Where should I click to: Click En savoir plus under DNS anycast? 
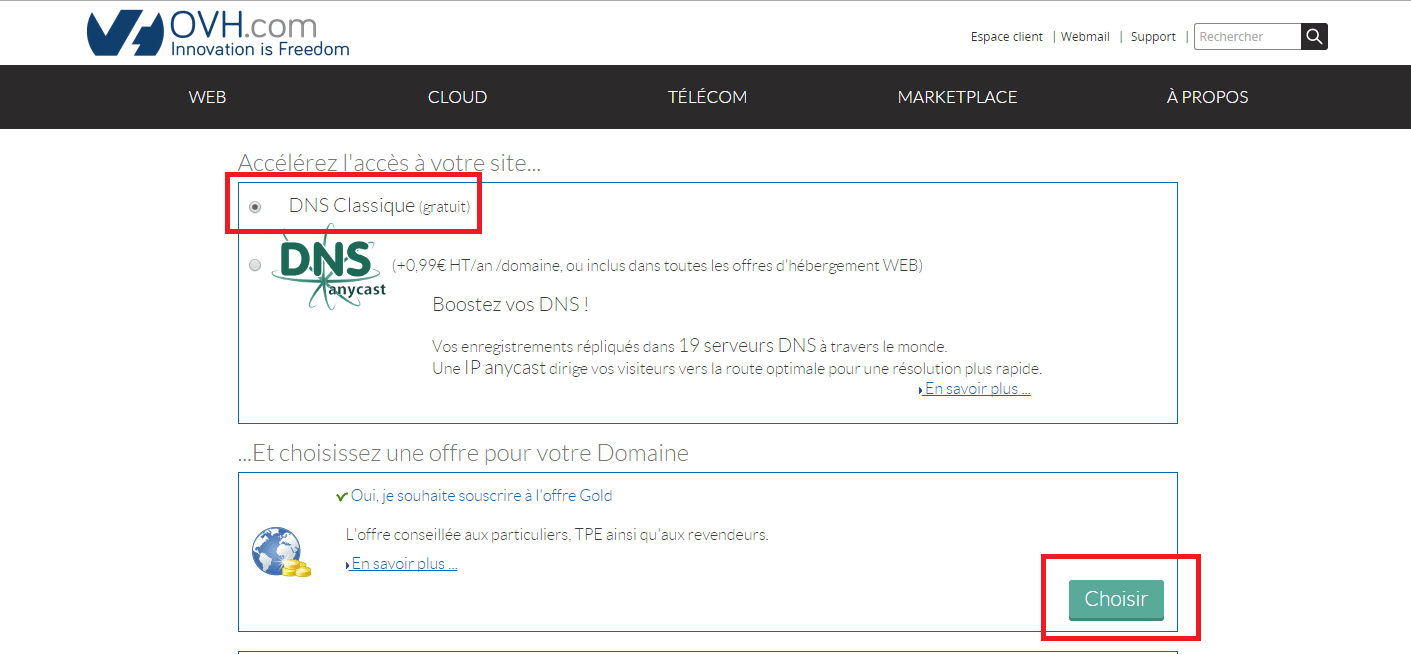(977, 389)
